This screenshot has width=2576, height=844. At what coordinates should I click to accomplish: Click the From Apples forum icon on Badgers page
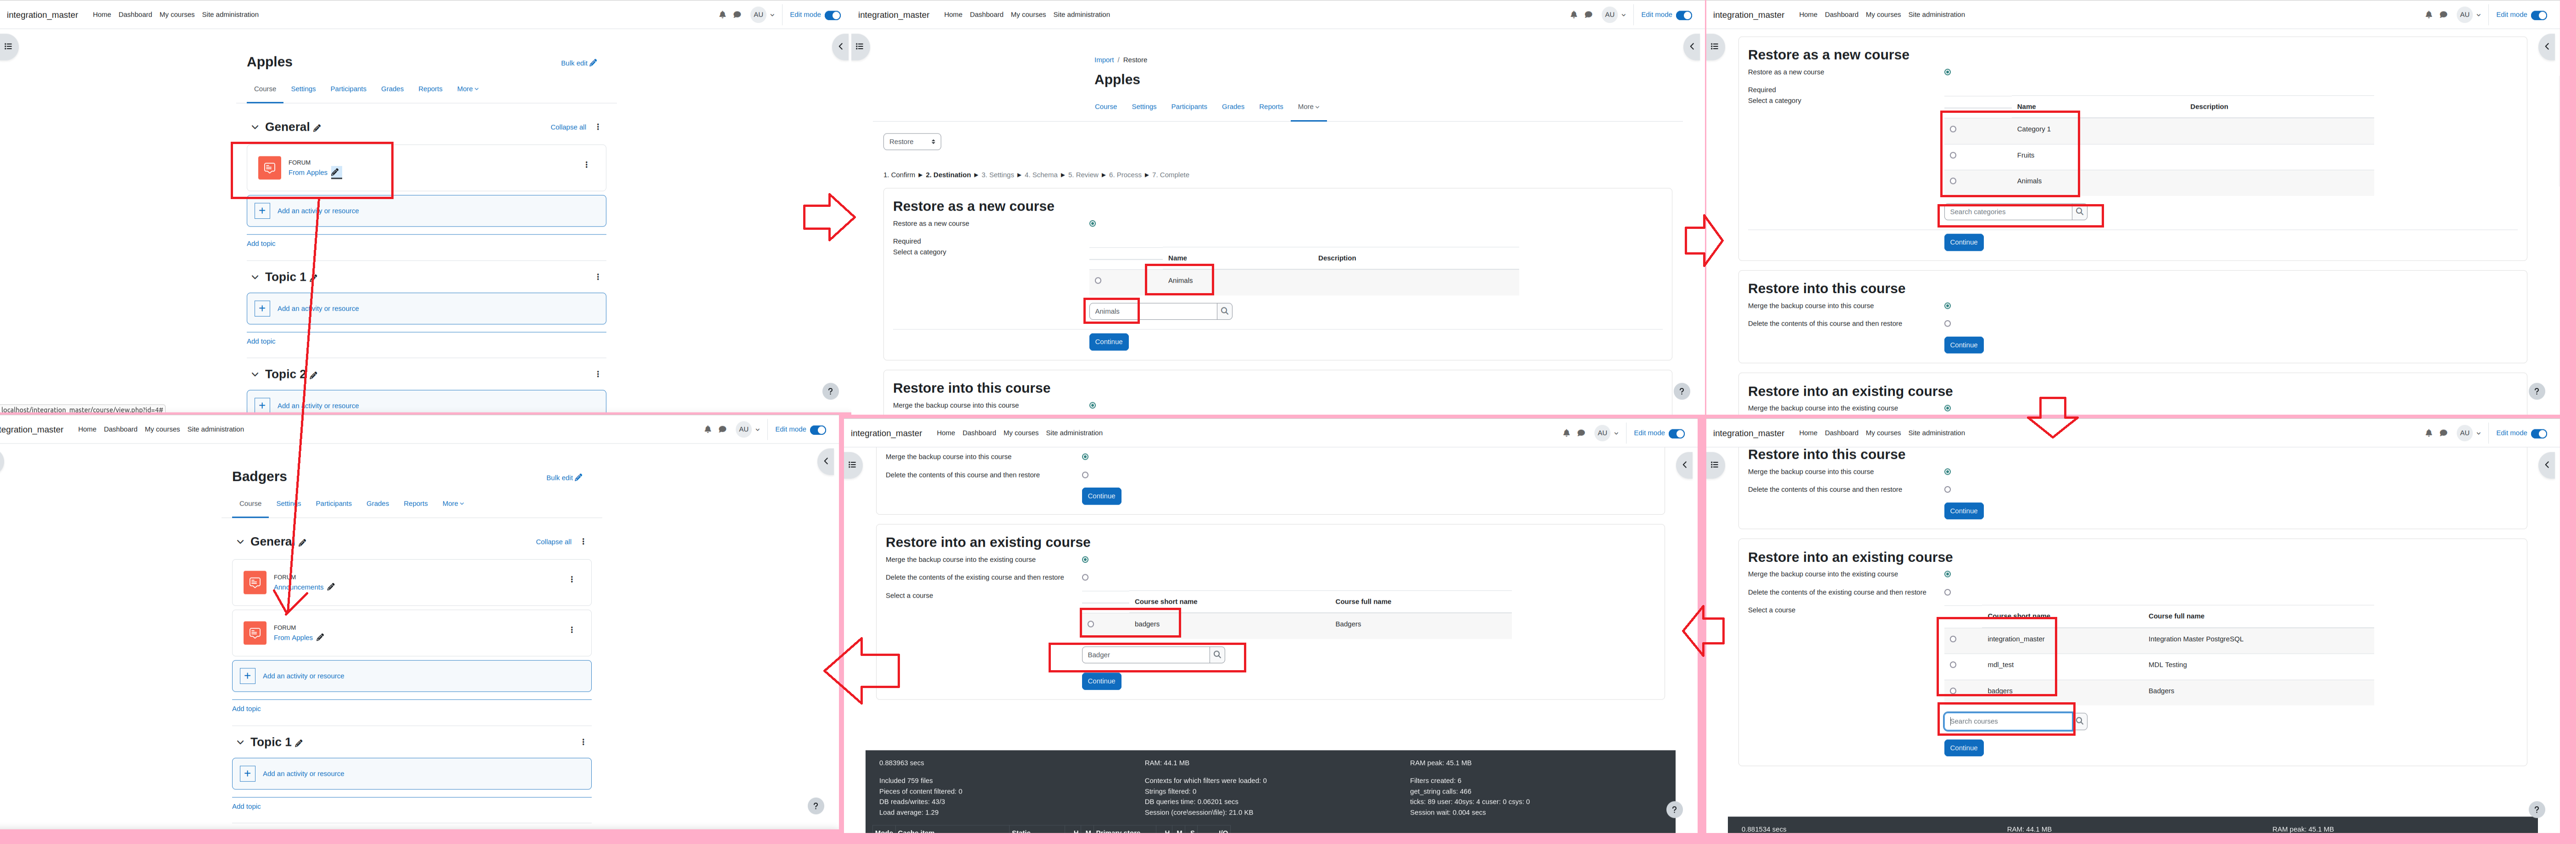(255, 633)
